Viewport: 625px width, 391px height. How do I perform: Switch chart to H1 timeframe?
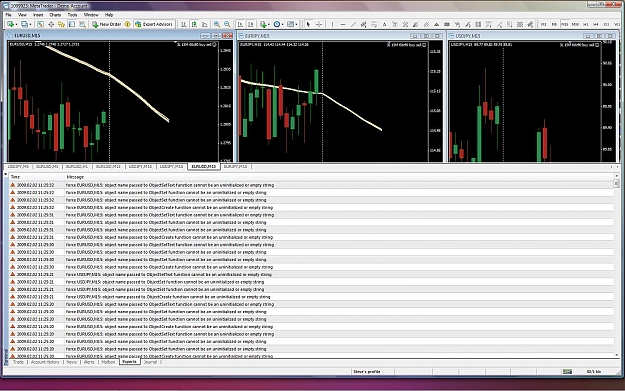tap(586, 24)
